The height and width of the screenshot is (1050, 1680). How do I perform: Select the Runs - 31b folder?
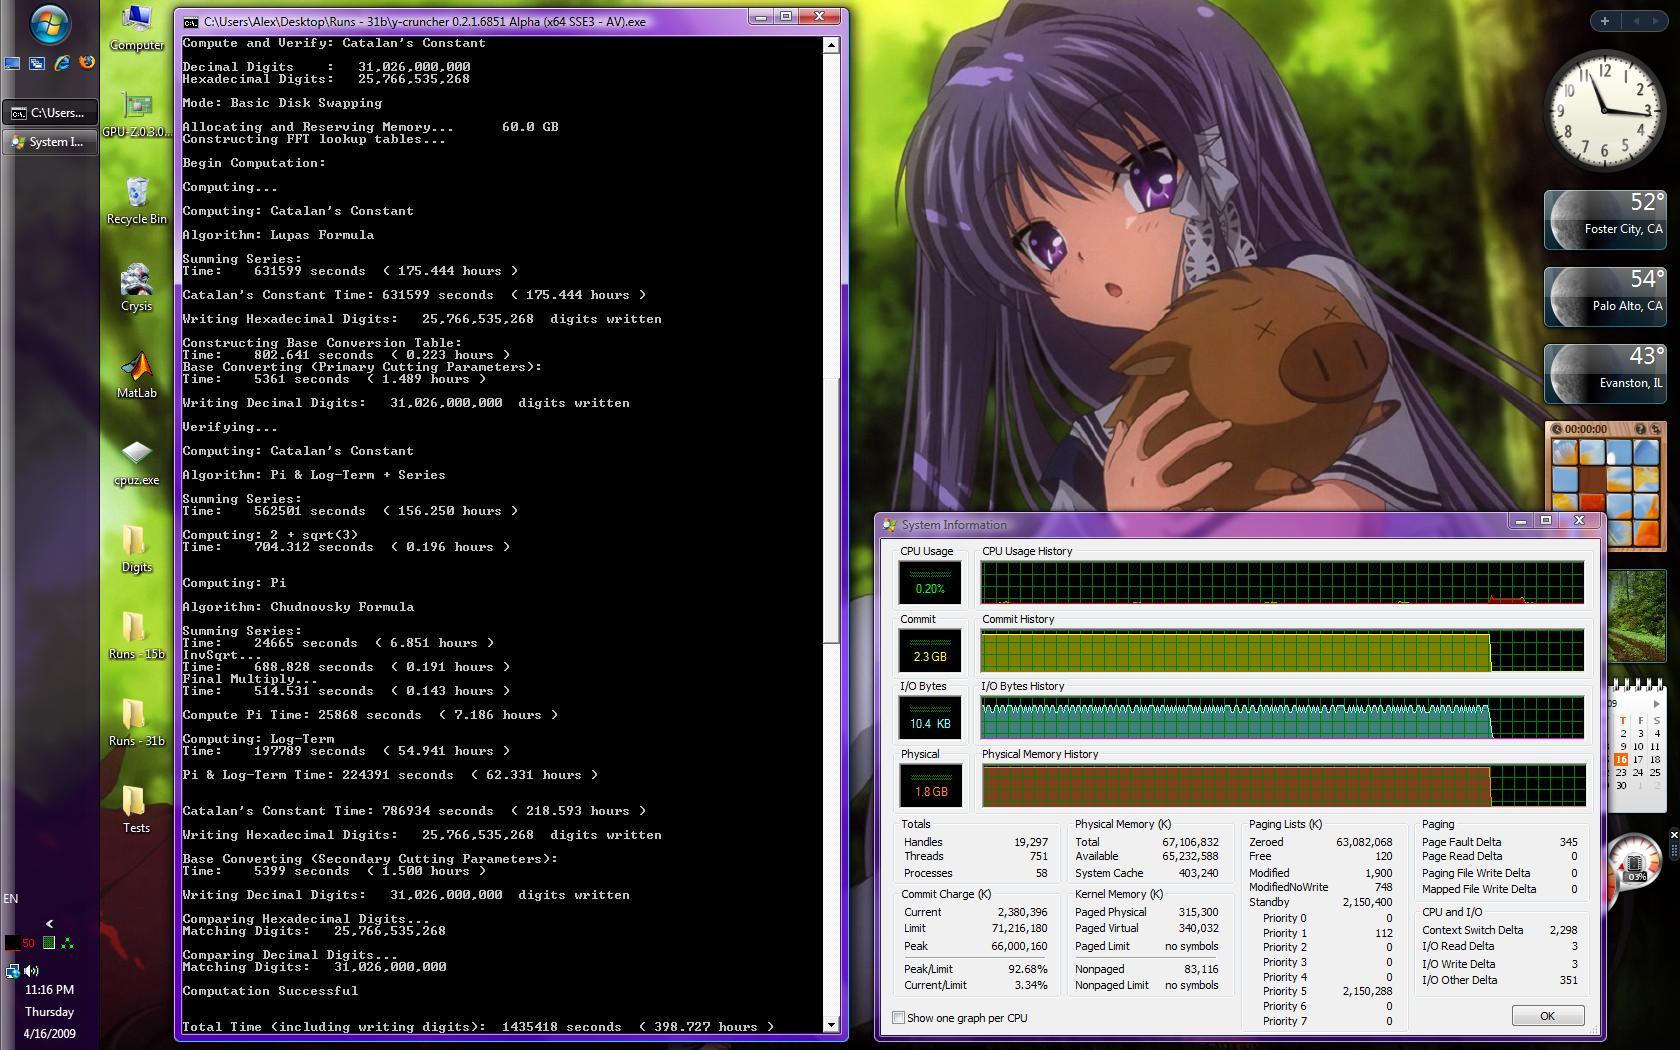(x=135, y=721)
